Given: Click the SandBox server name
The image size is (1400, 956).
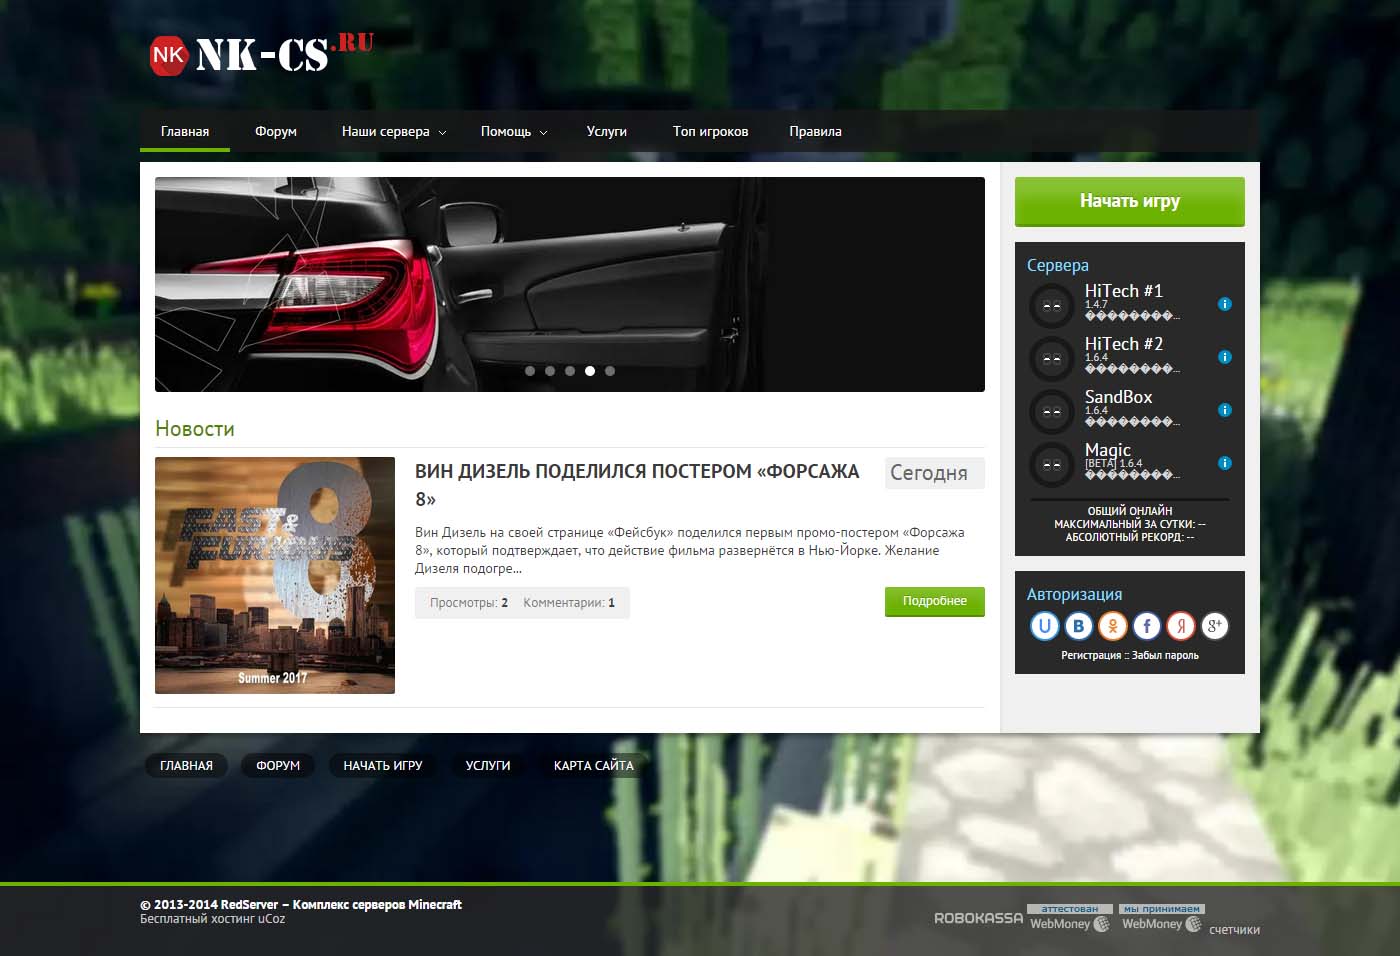Looking at the screenshot, I should 1118,397.
